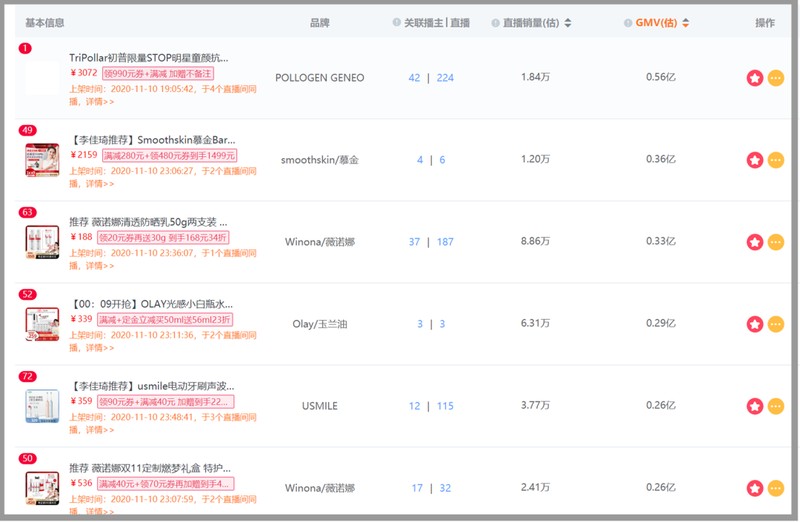Favorite the TriPollar product with star icon
This screenshot has width=800, height=522.
[x=755, y=78]
